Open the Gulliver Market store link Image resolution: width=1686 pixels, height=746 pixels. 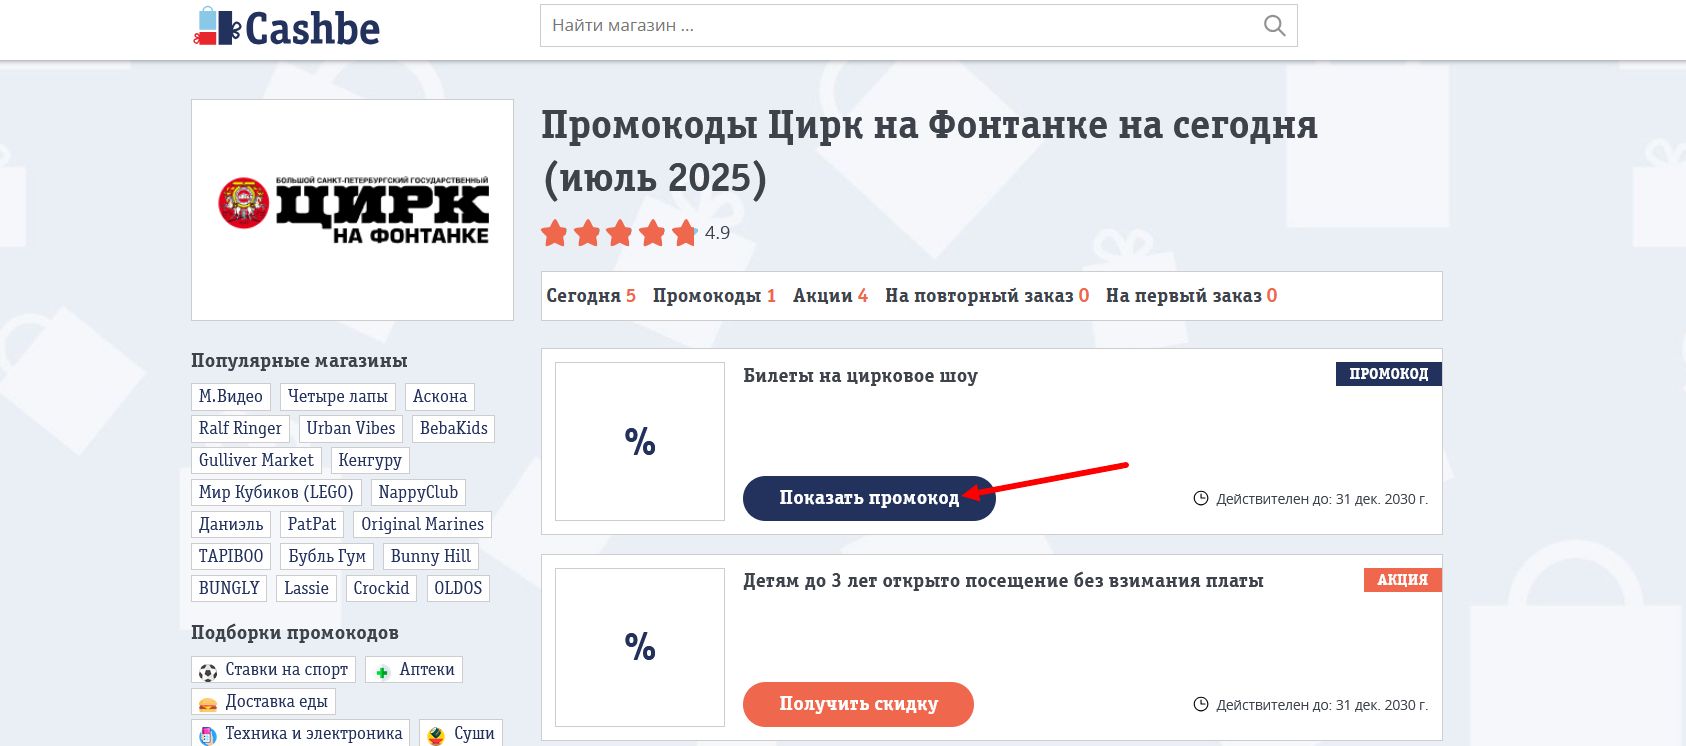256,461
